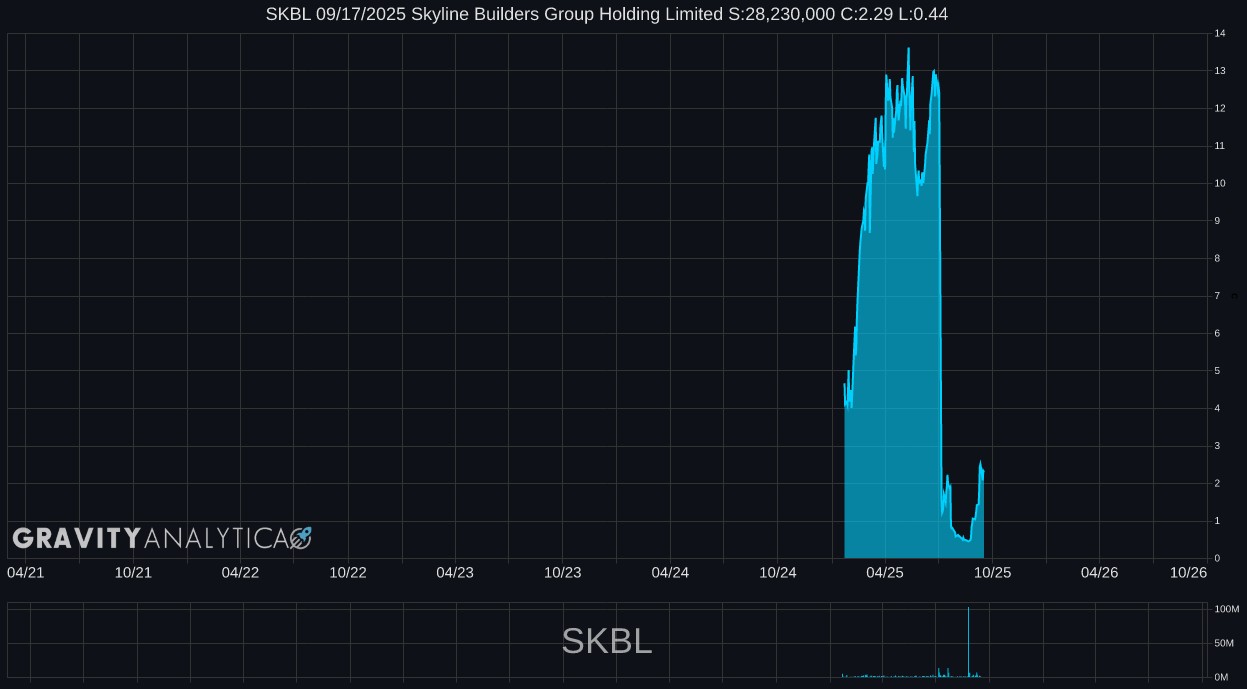Click price axis value 8
Screen dimensions: 1247x689
(x=1217, y=259)
